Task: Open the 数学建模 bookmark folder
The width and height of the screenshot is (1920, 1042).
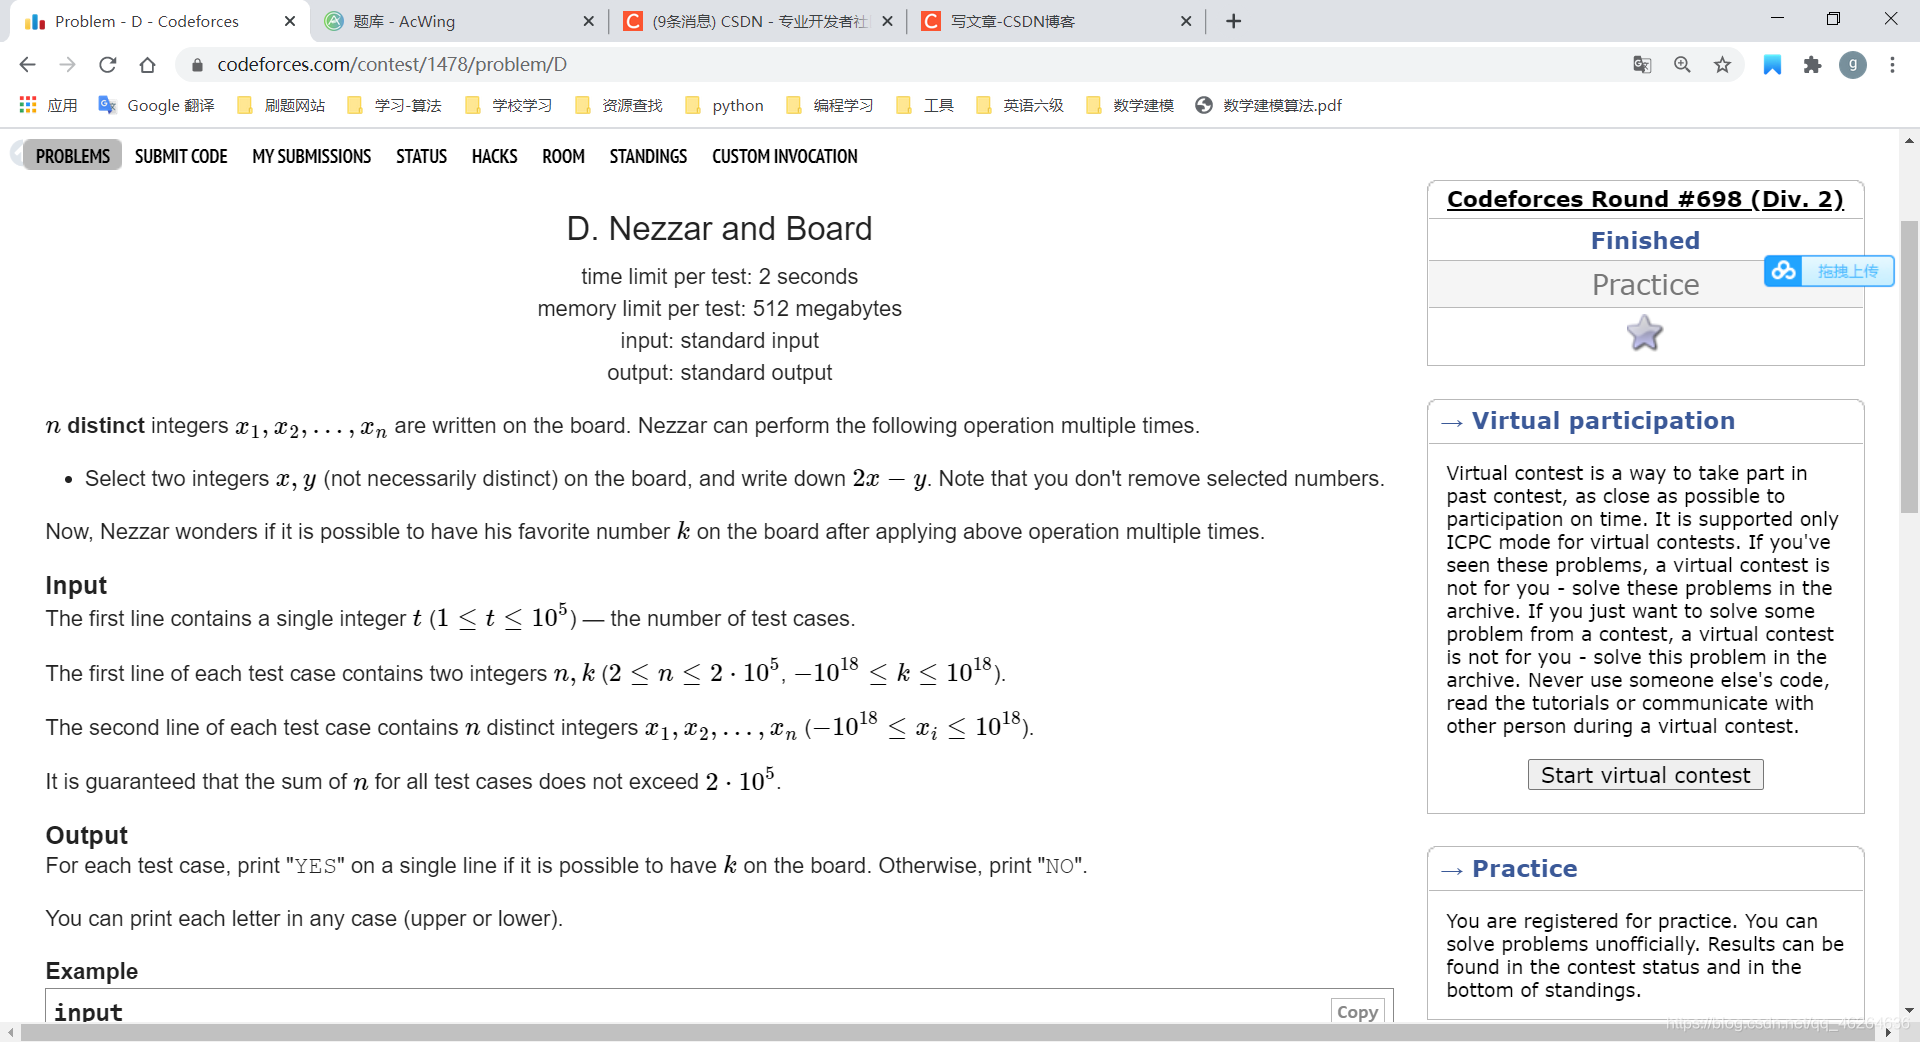Action: click(x=1130, y=105)
